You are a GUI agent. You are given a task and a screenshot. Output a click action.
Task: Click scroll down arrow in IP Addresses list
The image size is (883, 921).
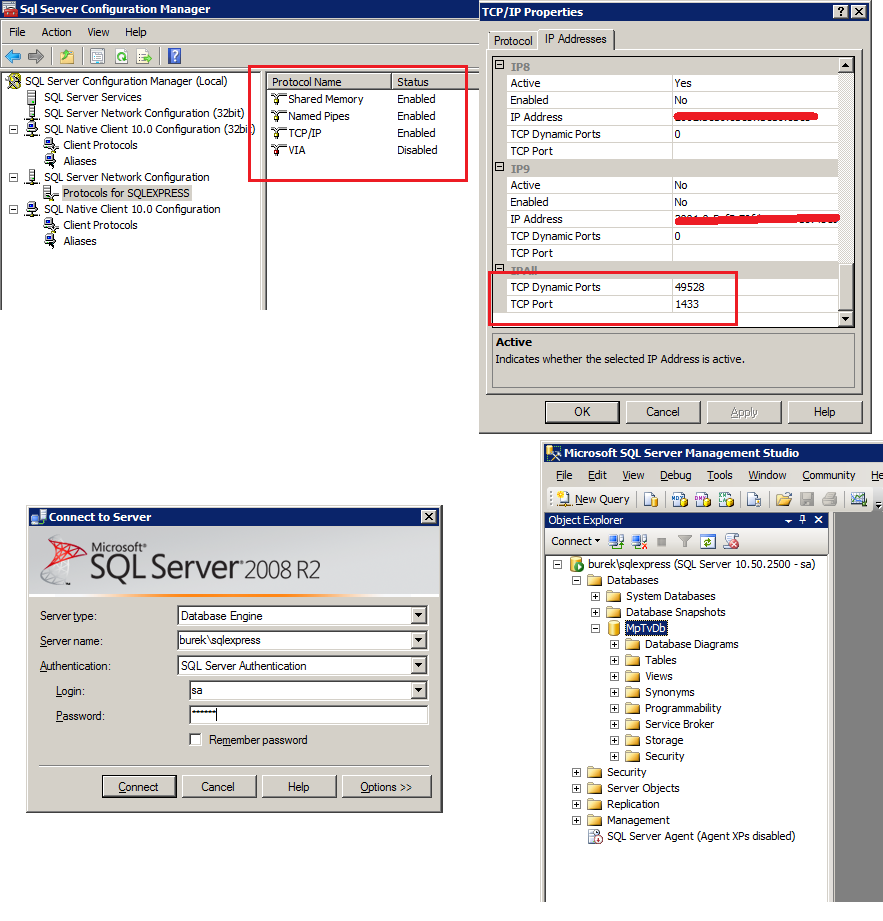pos(845,318)
